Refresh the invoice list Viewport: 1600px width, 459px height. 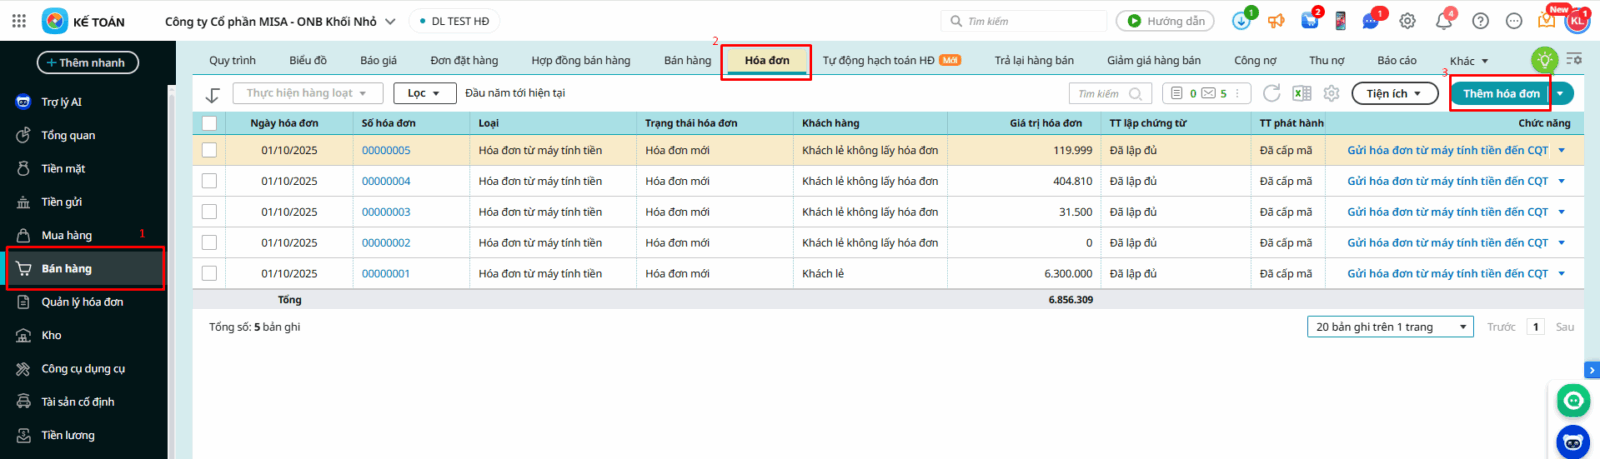click(1271, 93)
